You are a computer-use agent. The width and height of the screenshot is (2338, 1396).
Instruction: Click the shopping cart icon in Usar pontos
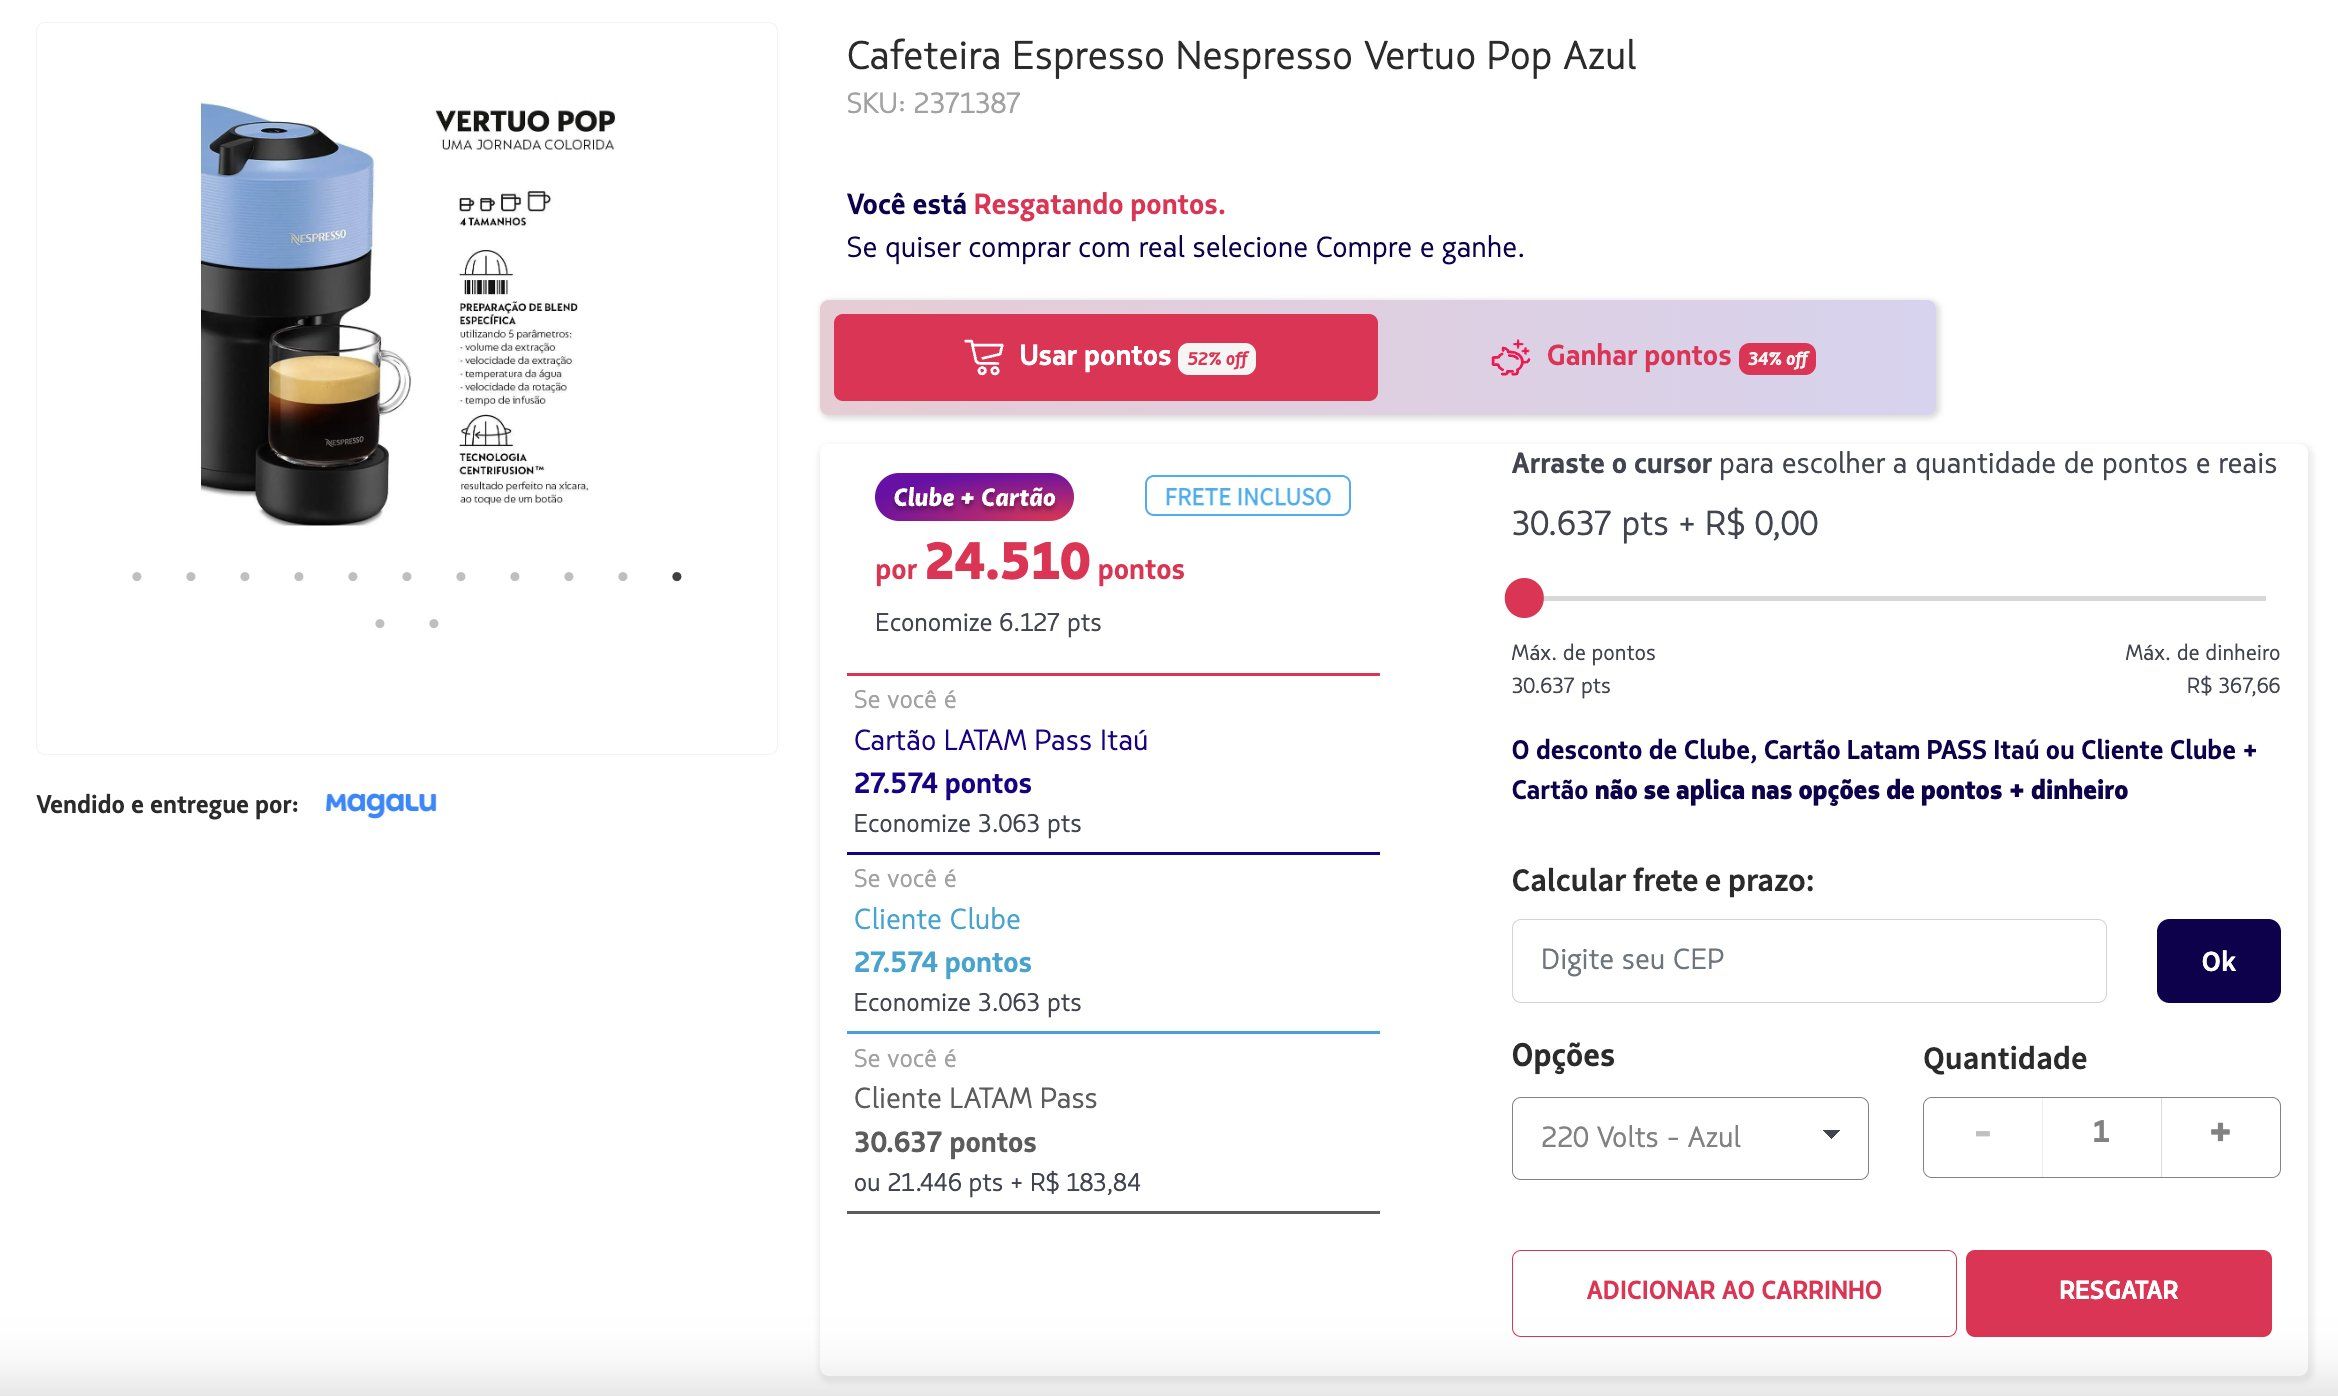984,357
